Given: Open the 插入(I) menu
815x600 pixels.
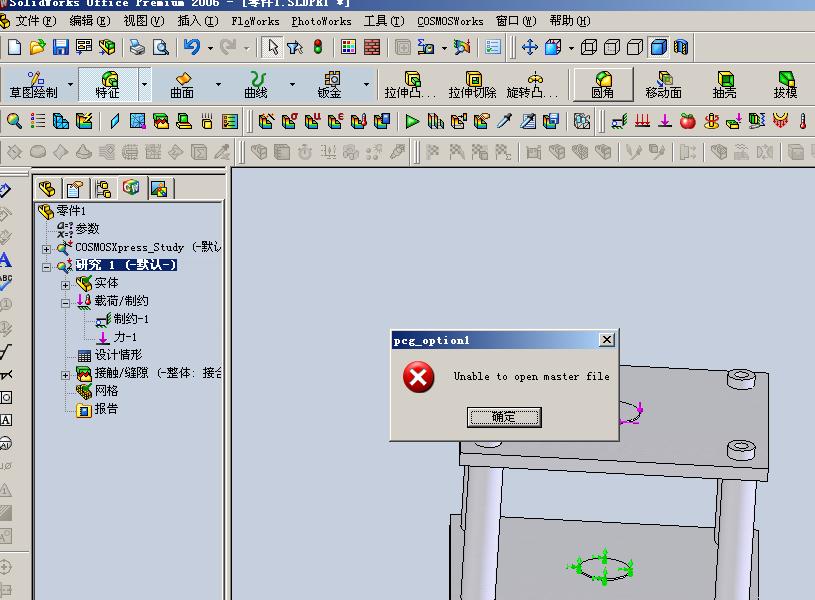Looking at the screenshot, I should coord(198,21).
